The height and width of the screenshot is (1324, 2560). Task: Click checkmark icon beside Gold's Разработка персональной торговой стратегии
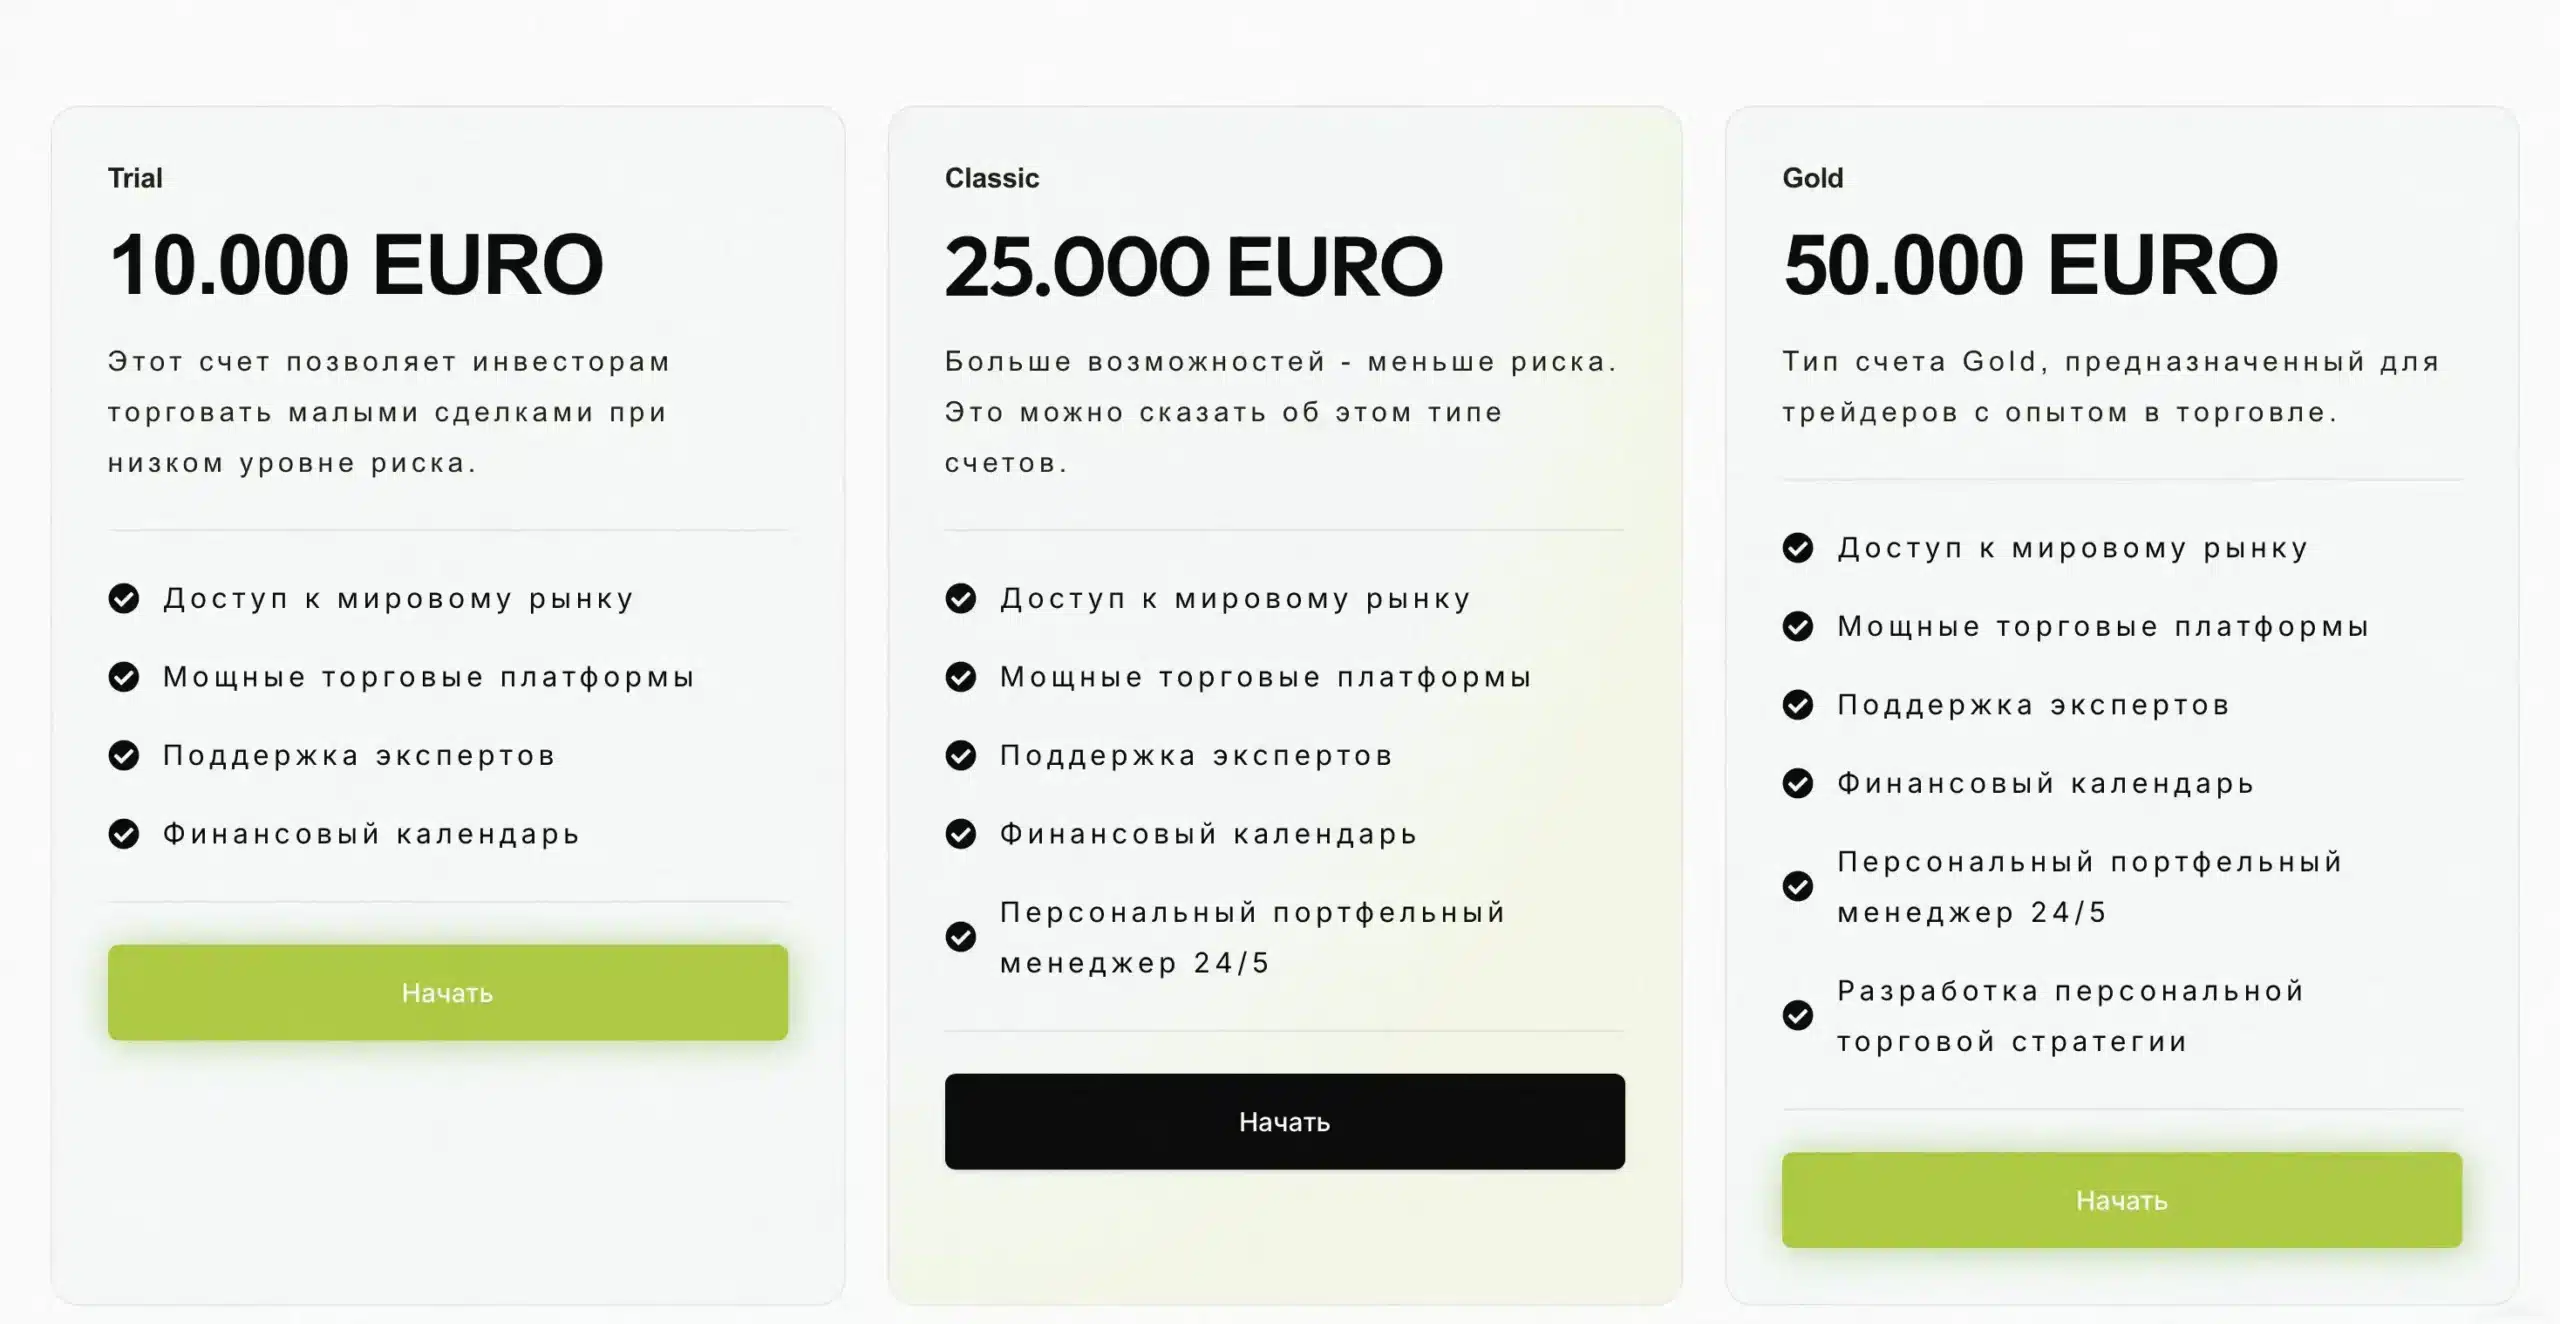click(1798, 1015)
